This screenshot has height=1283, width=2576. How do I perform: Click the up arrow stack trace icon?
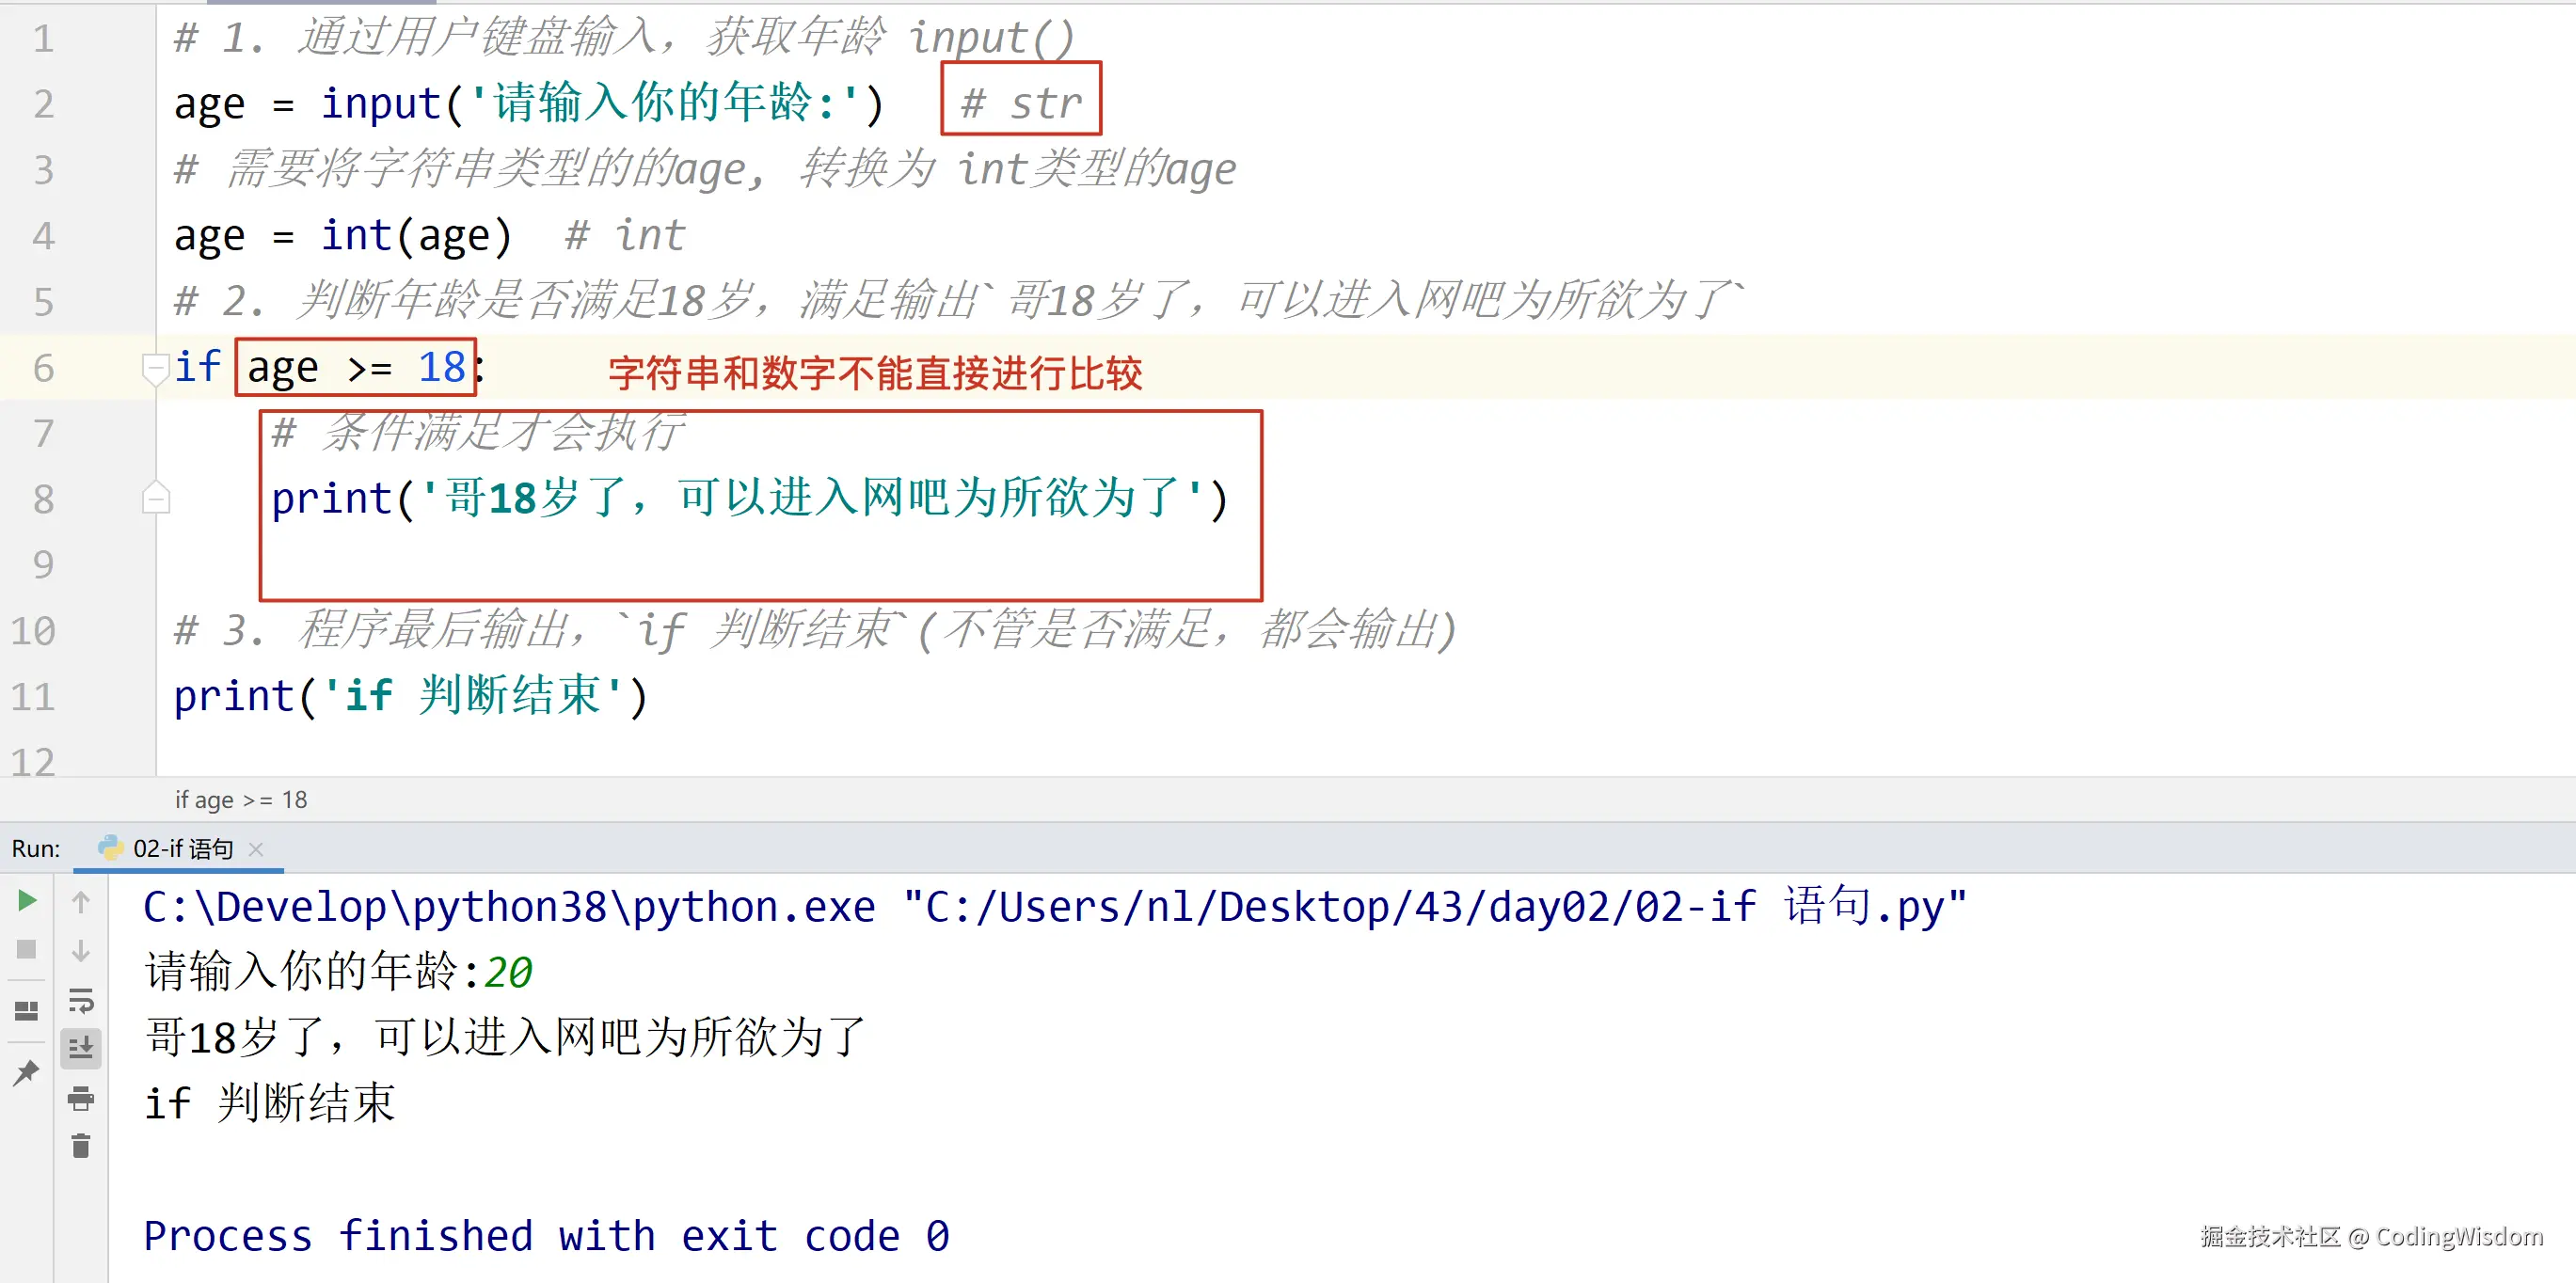pyautogui.click(x=81, y=902)
